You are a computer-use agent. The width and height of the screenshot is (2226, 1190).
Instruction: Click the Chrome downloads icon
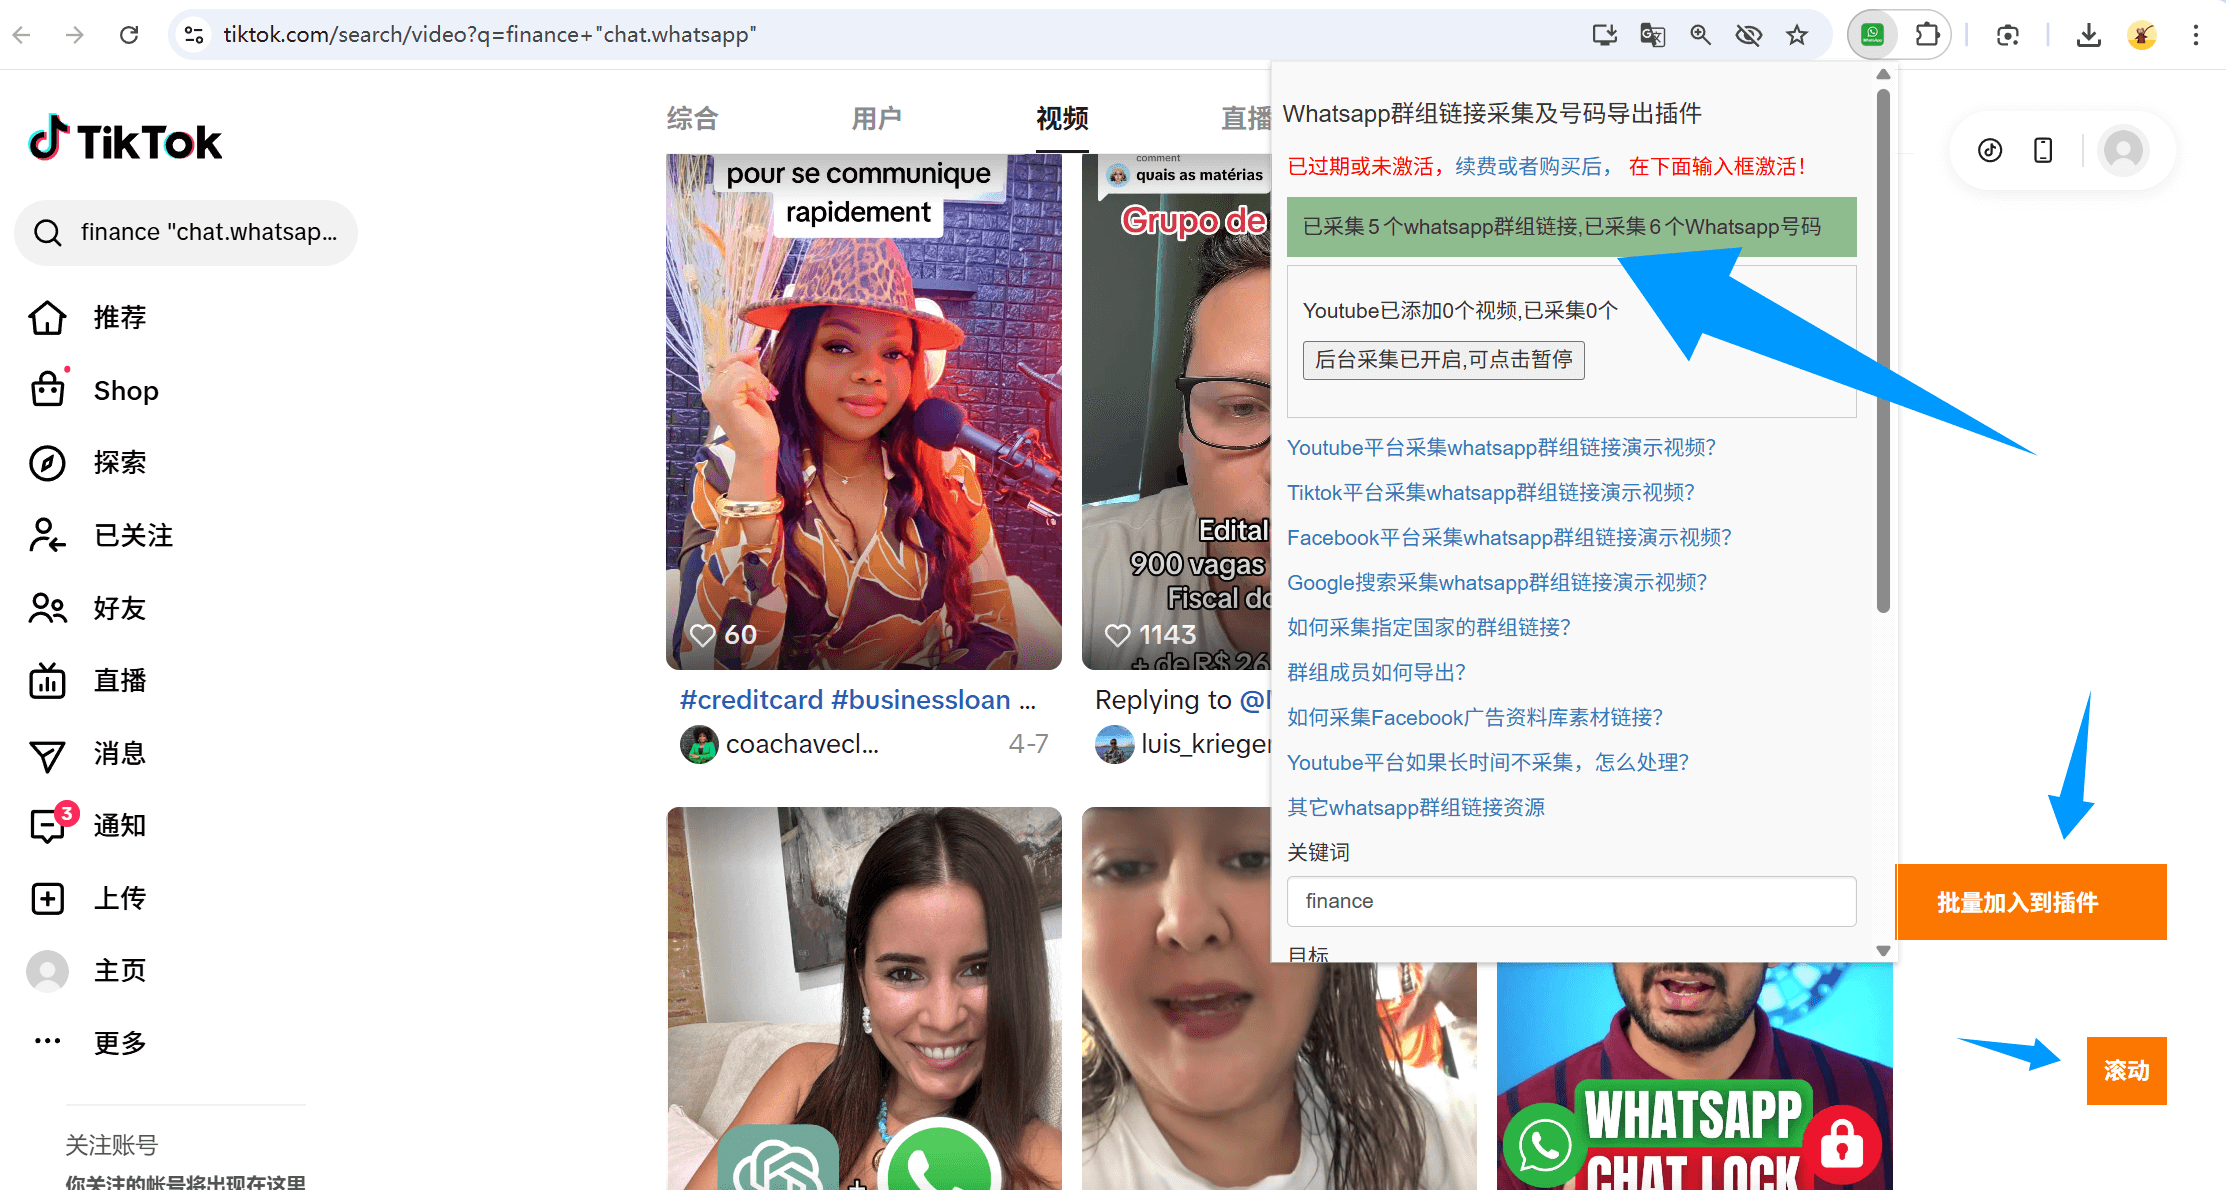point(2088,35)
